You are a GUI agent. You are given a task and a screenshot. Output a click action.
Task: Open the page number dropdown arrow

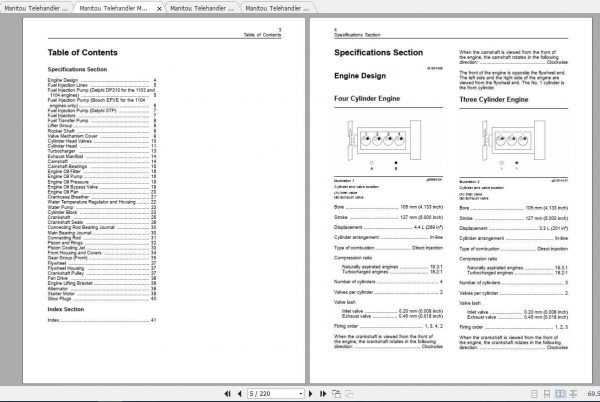301,394
